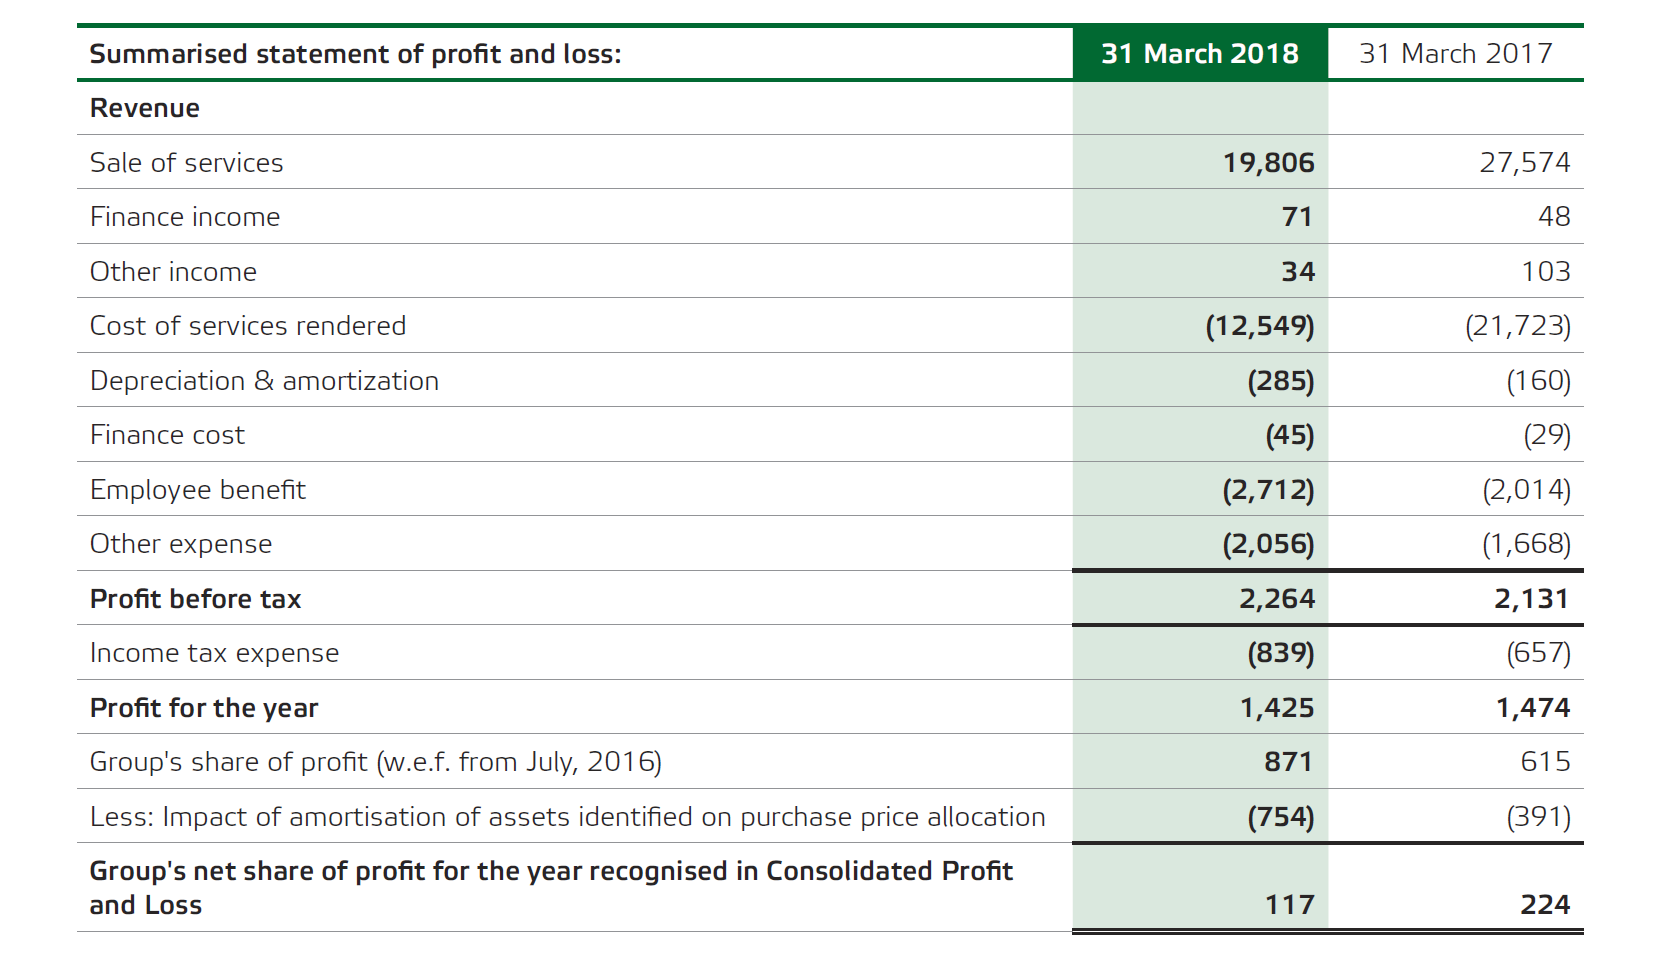Select the Profit for the year 2017 value 1,474
The image size is (1657, 957).
[x=1532, y=708]
